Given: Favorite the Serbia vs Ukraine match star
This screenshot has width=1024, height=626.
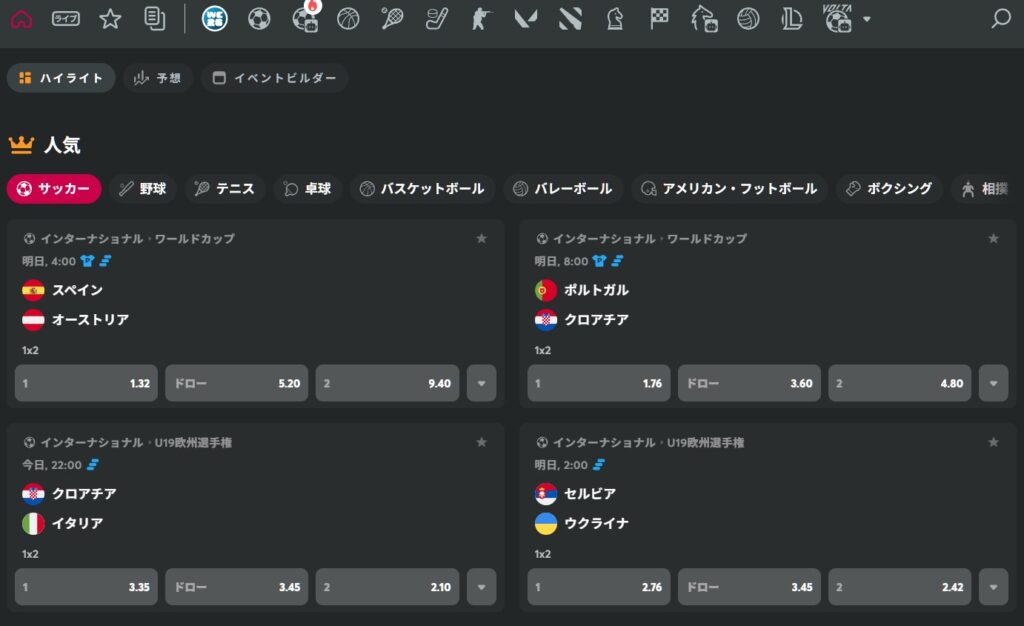Looking at the screenshot, I should point(993,443).
